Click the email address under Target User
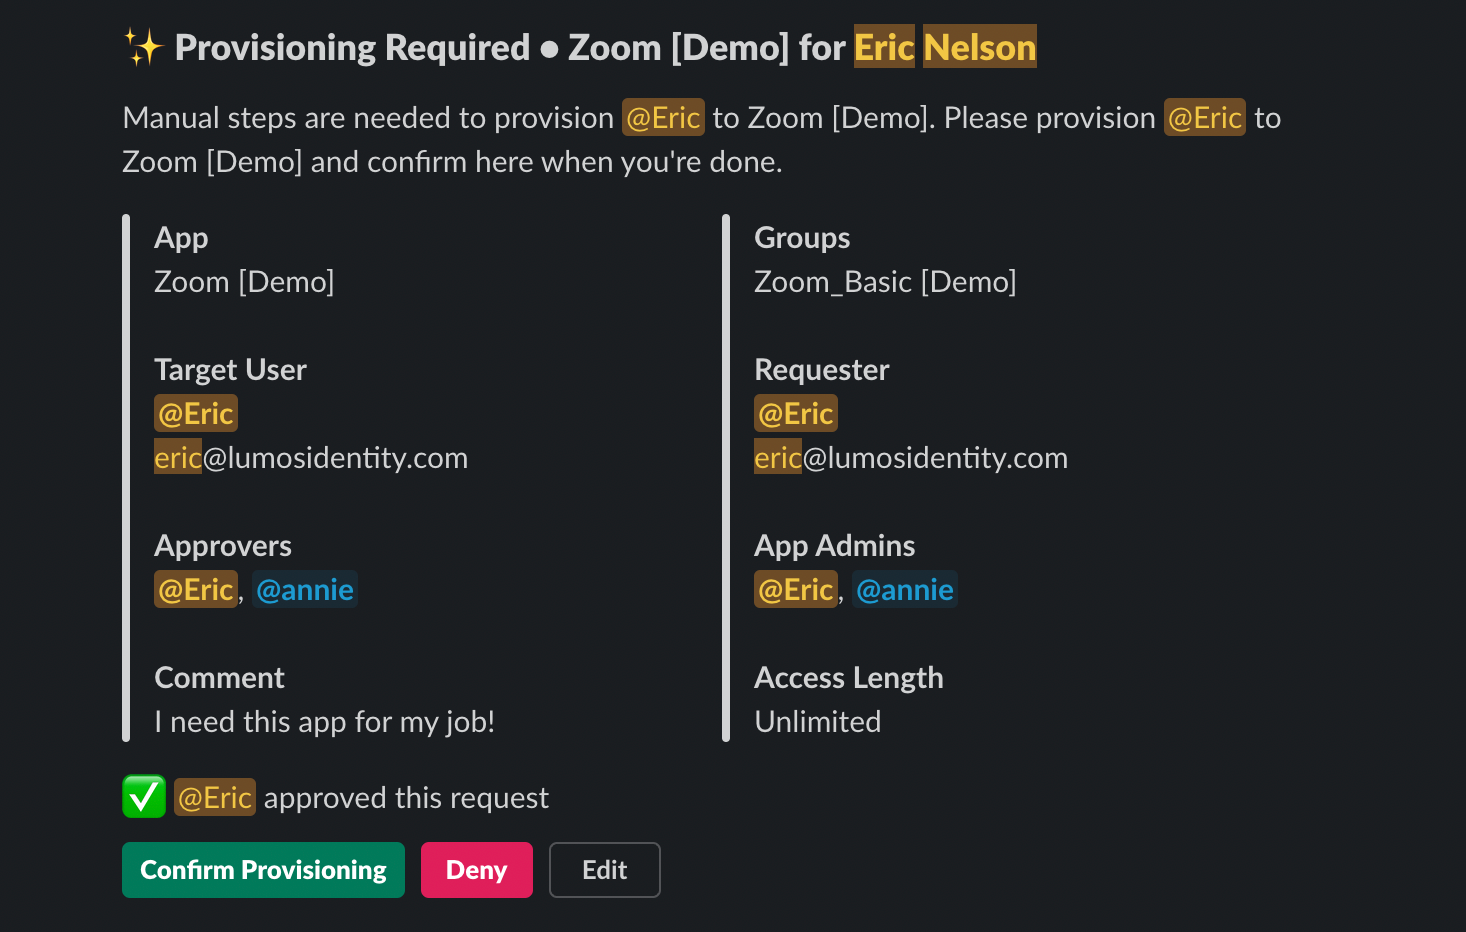The width and height of the screenshot is (1466, 932). pos(311,457)
